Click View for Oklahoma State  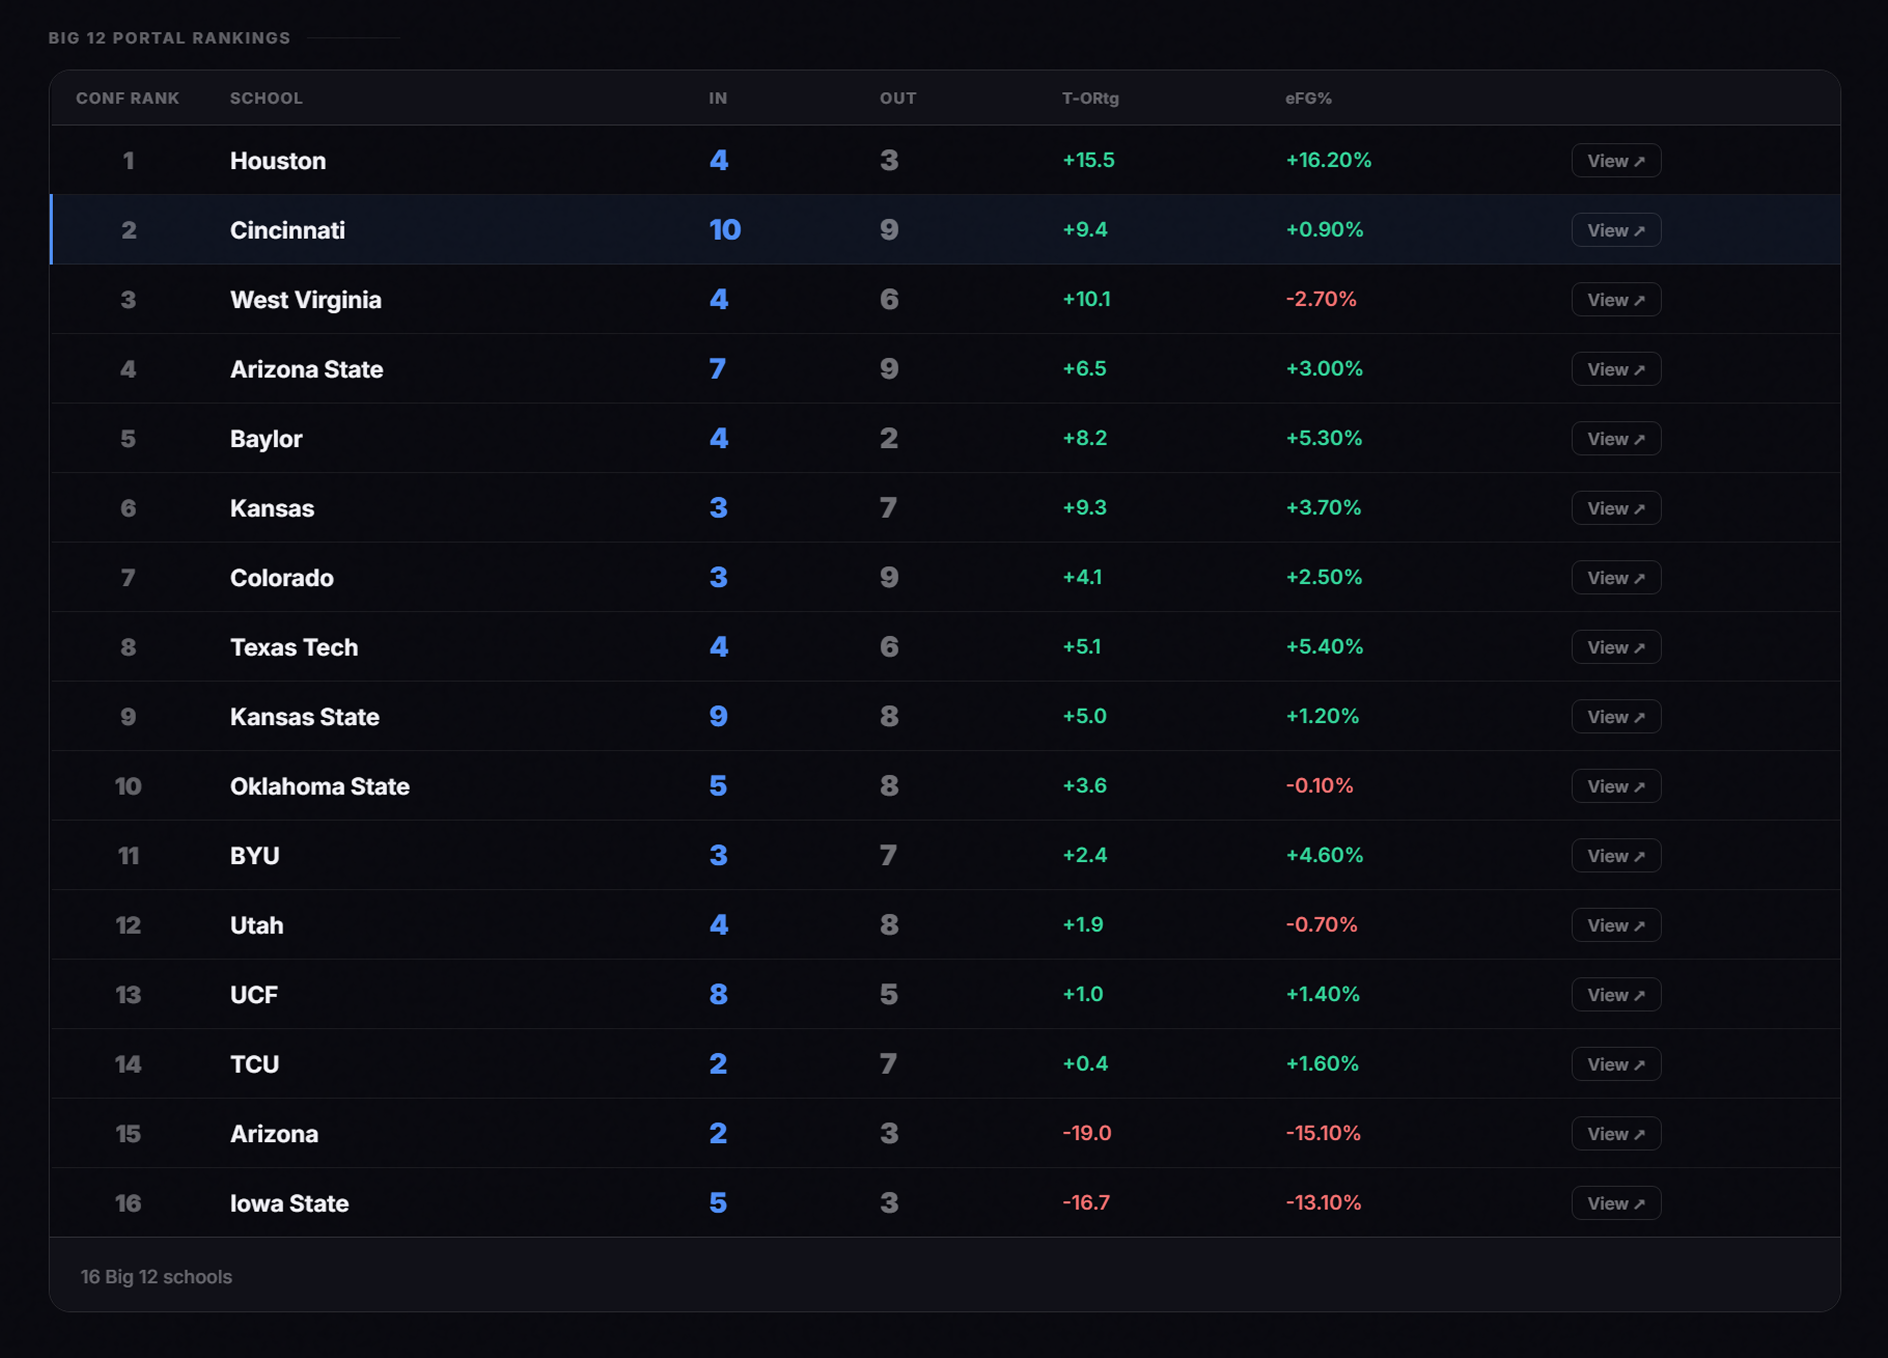click(x=1616, y=786)
